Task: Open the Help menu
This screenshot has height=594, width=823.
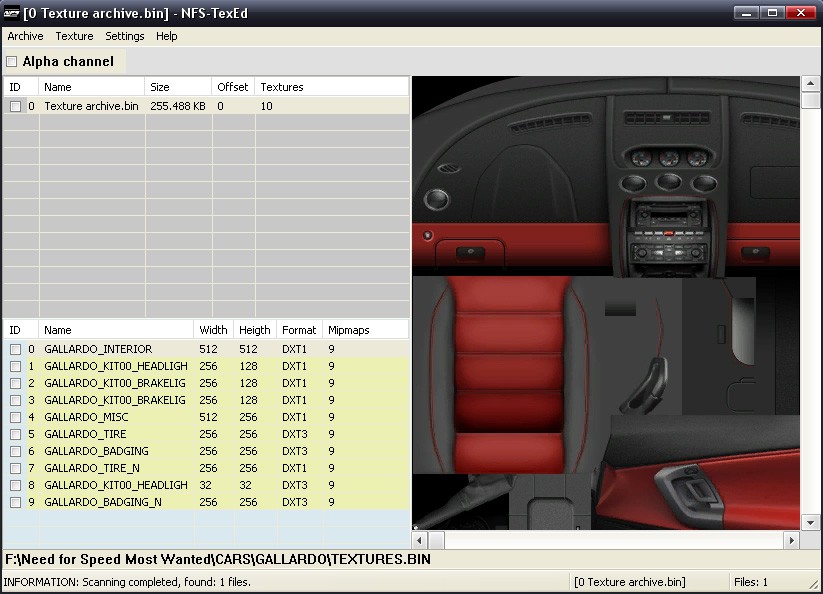Action: click(x=166, y=36)
